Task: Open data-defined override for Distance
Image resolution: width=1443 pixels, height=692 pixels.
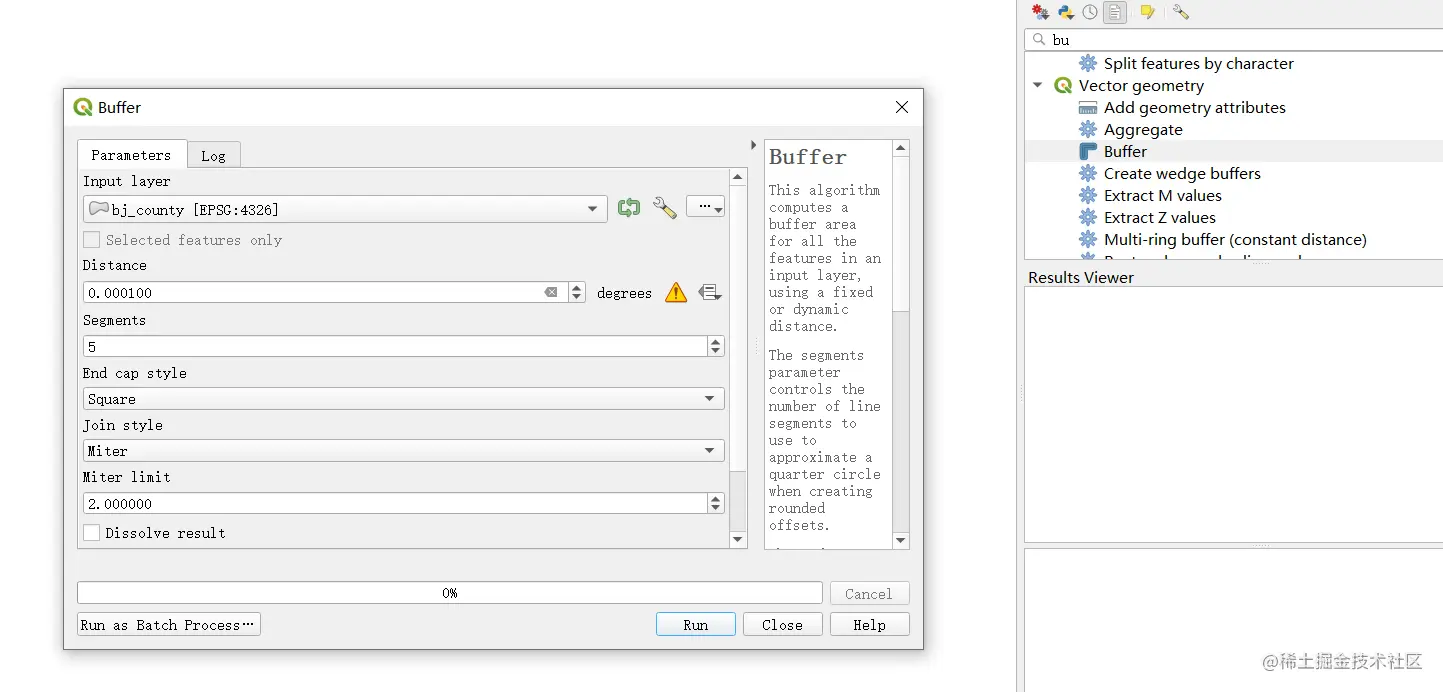Action: 710,293
